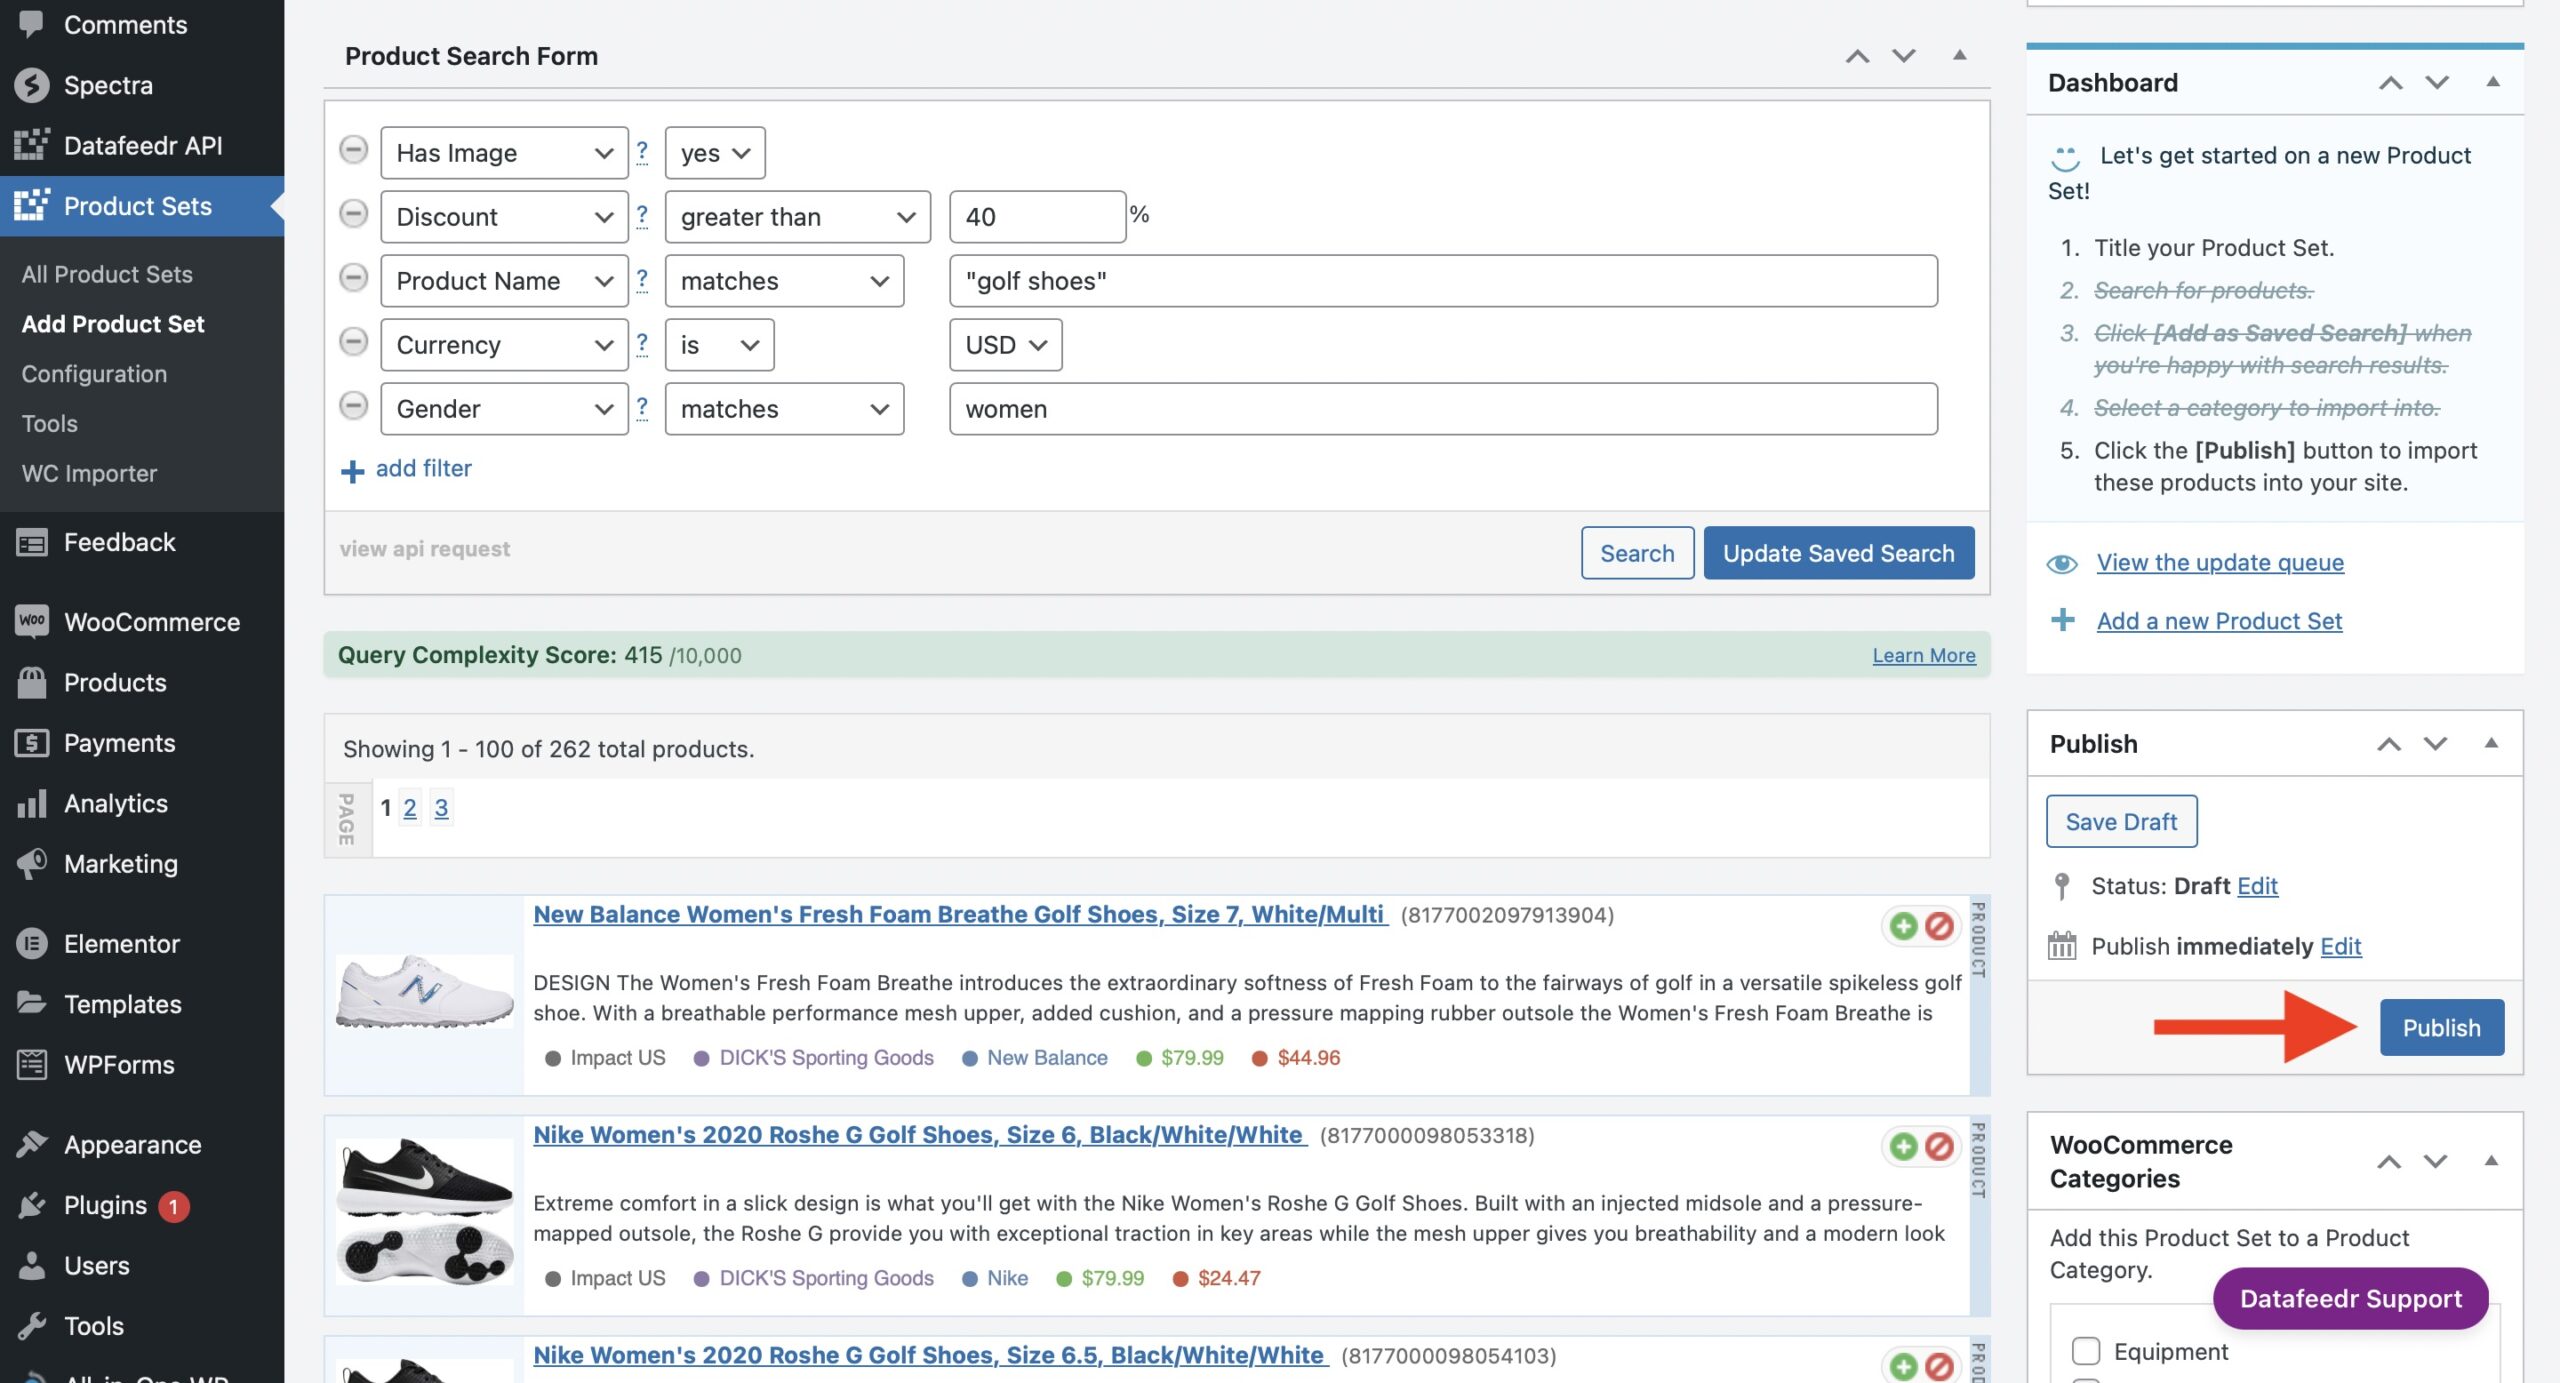The width and height of the screenshot is (2560, 1383).
Task: Open help for the Product Name filter
Action: [642, 280]
